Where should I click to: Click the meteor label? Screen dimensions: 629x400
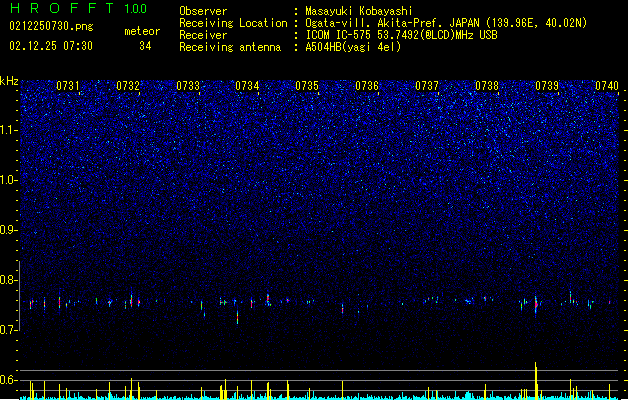[142, 31]
